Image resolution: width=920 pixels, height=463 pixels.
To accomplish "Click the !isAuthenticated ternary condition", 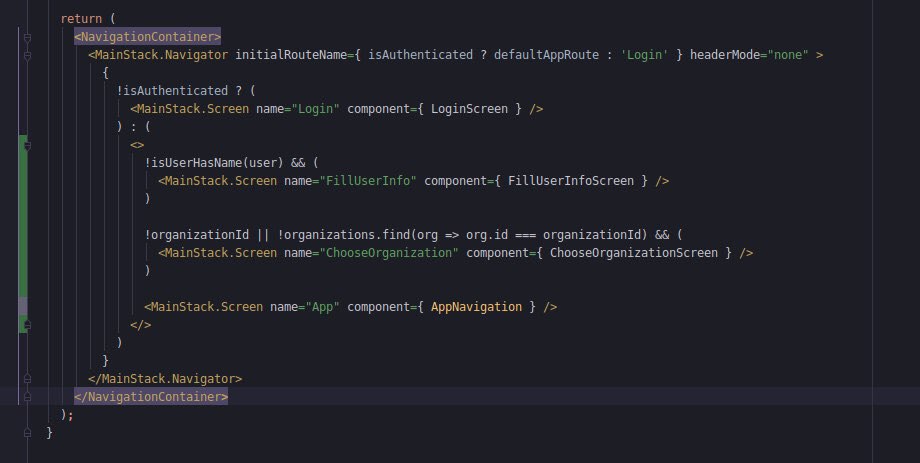I will click(172, 91).
